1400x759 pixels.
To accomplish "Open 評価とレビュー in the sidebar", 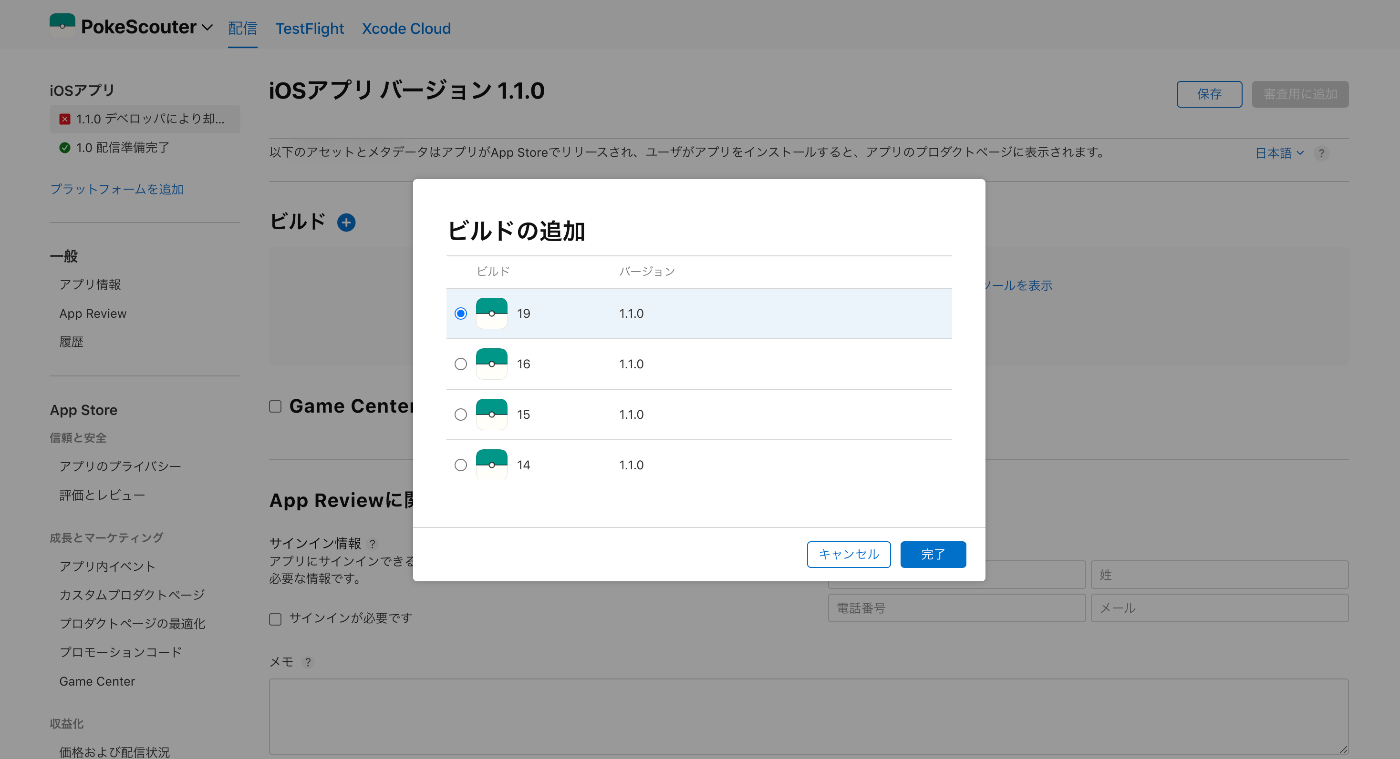I will pos(102,496).
